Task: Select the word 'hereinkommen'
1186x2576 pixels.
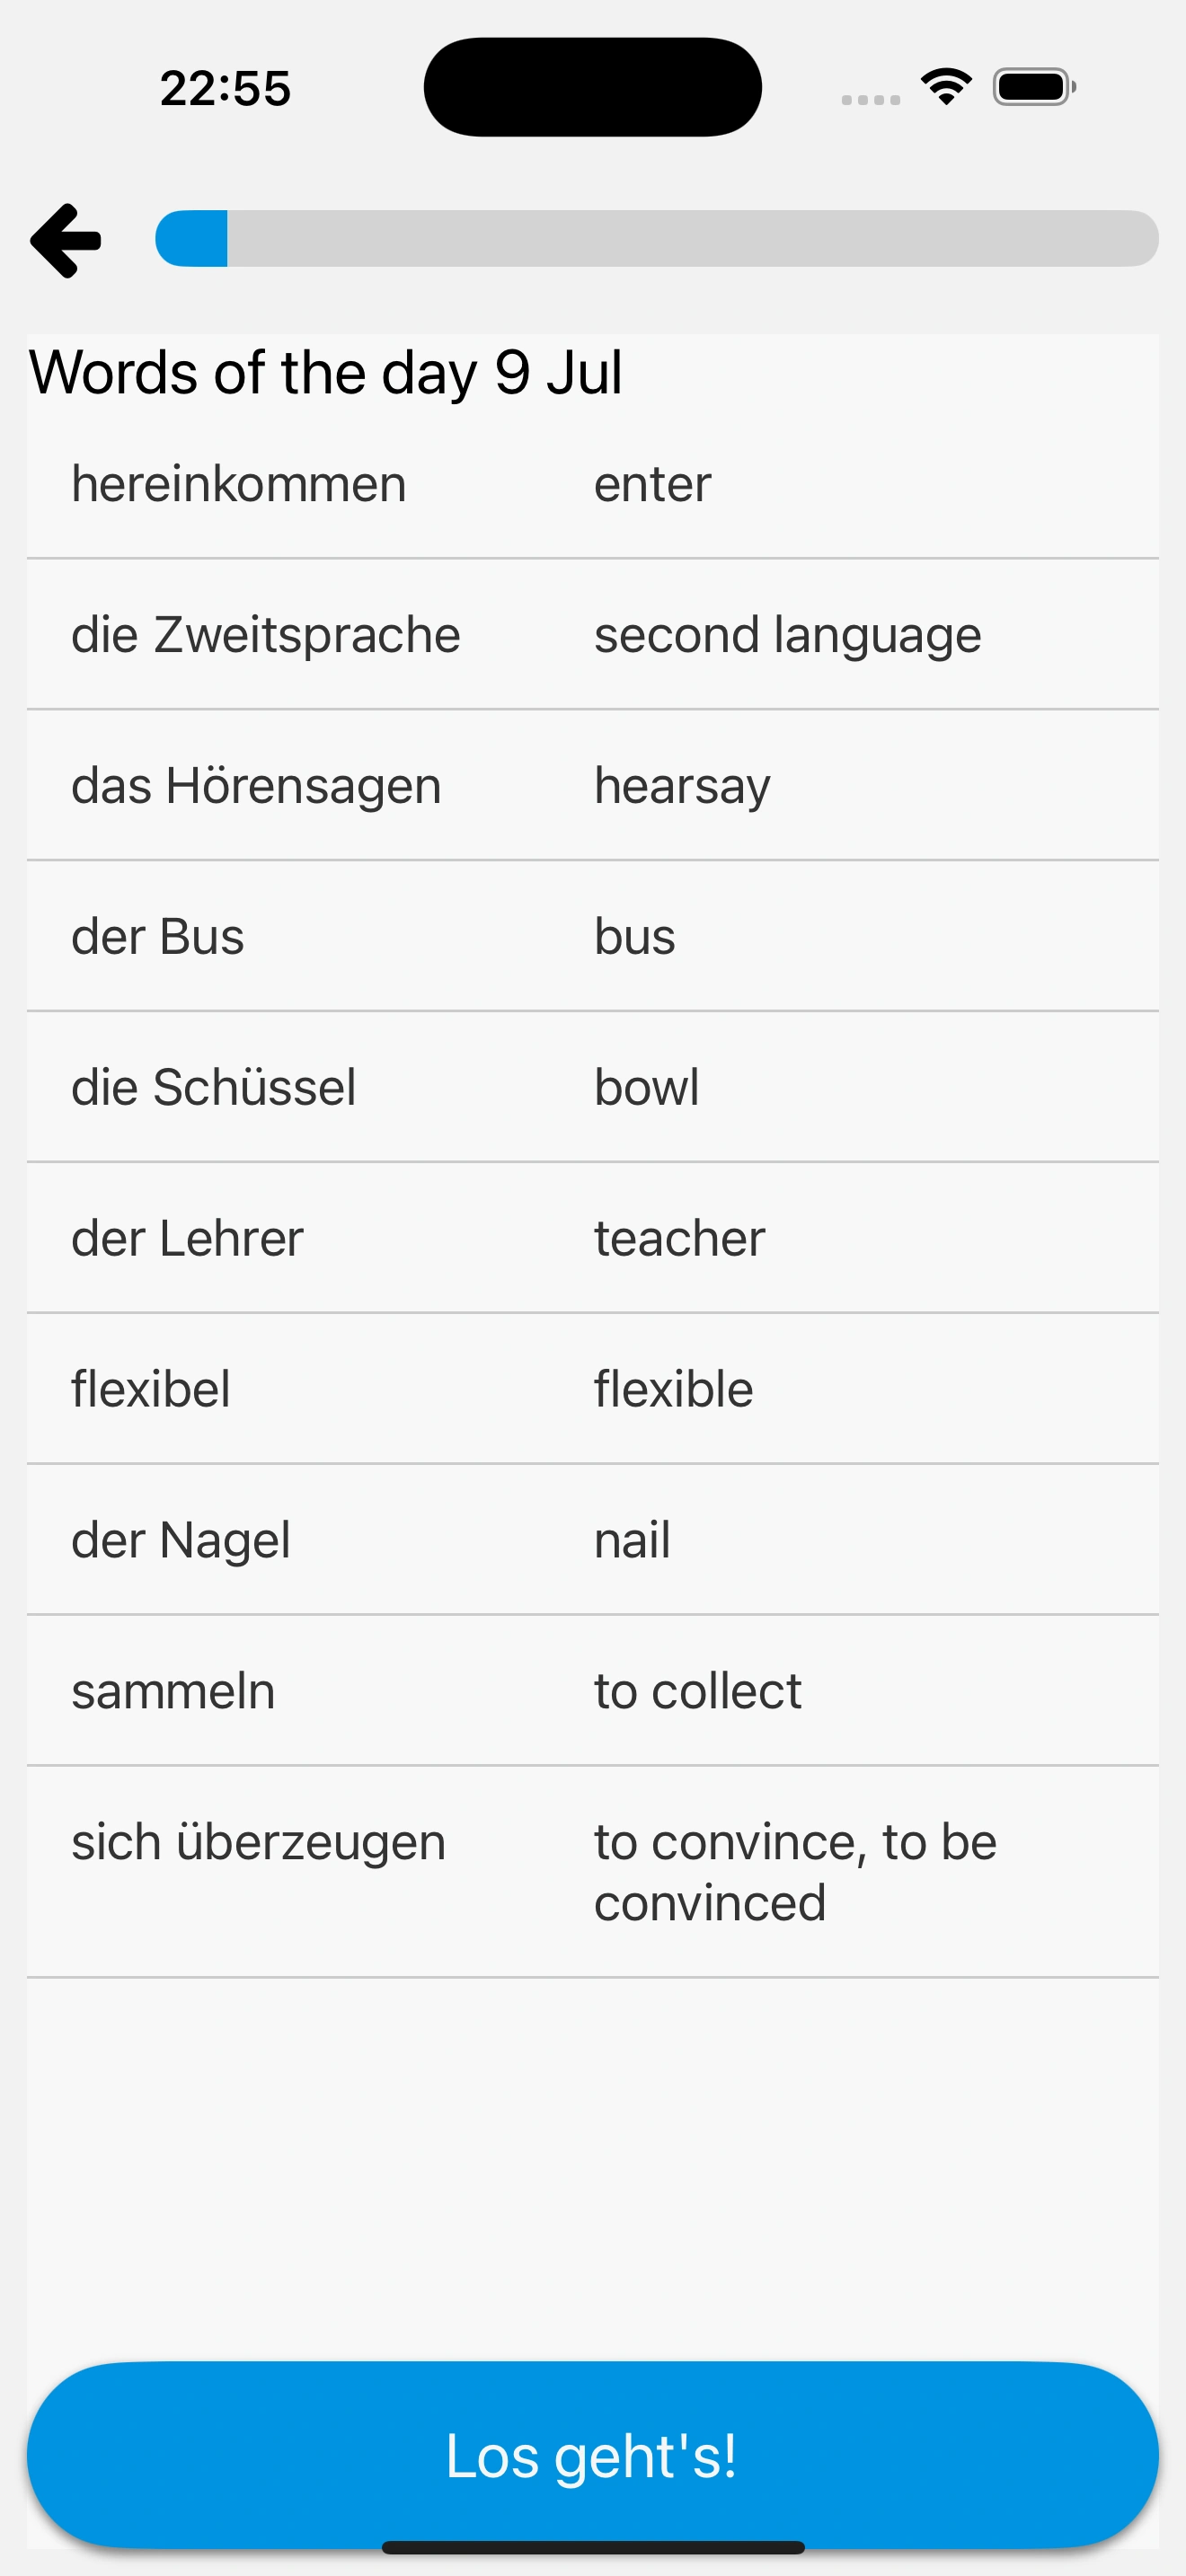Action: [238, 484]
